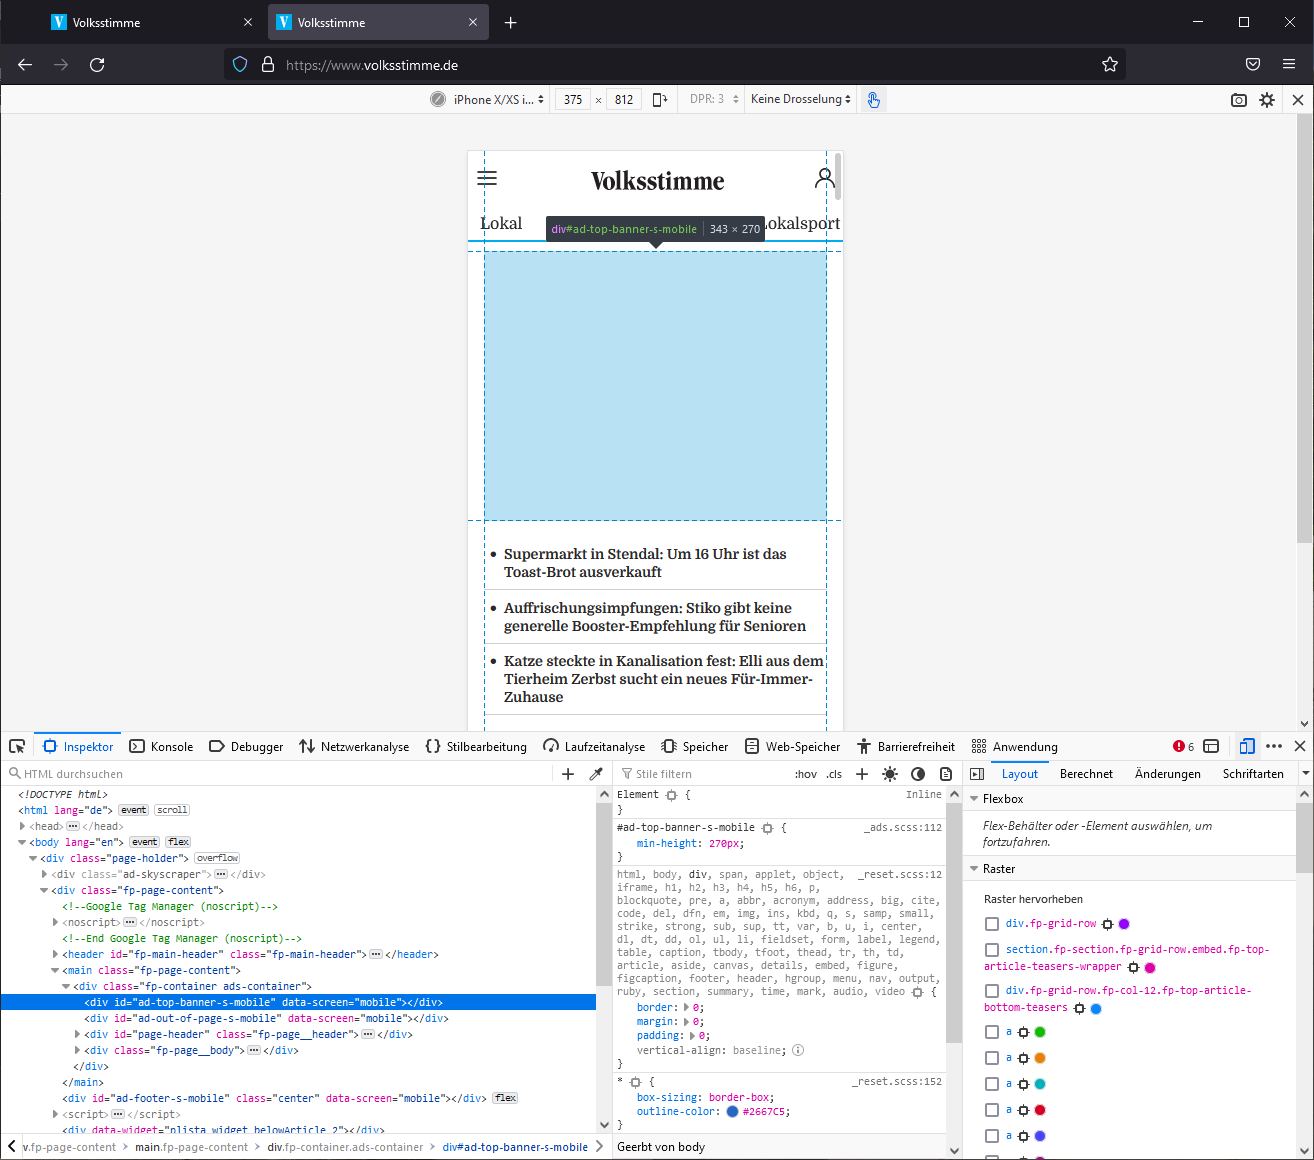Toggle print media simulation
The height and width of the screenshot is (1160, 1314).
[x=946, y=773]
